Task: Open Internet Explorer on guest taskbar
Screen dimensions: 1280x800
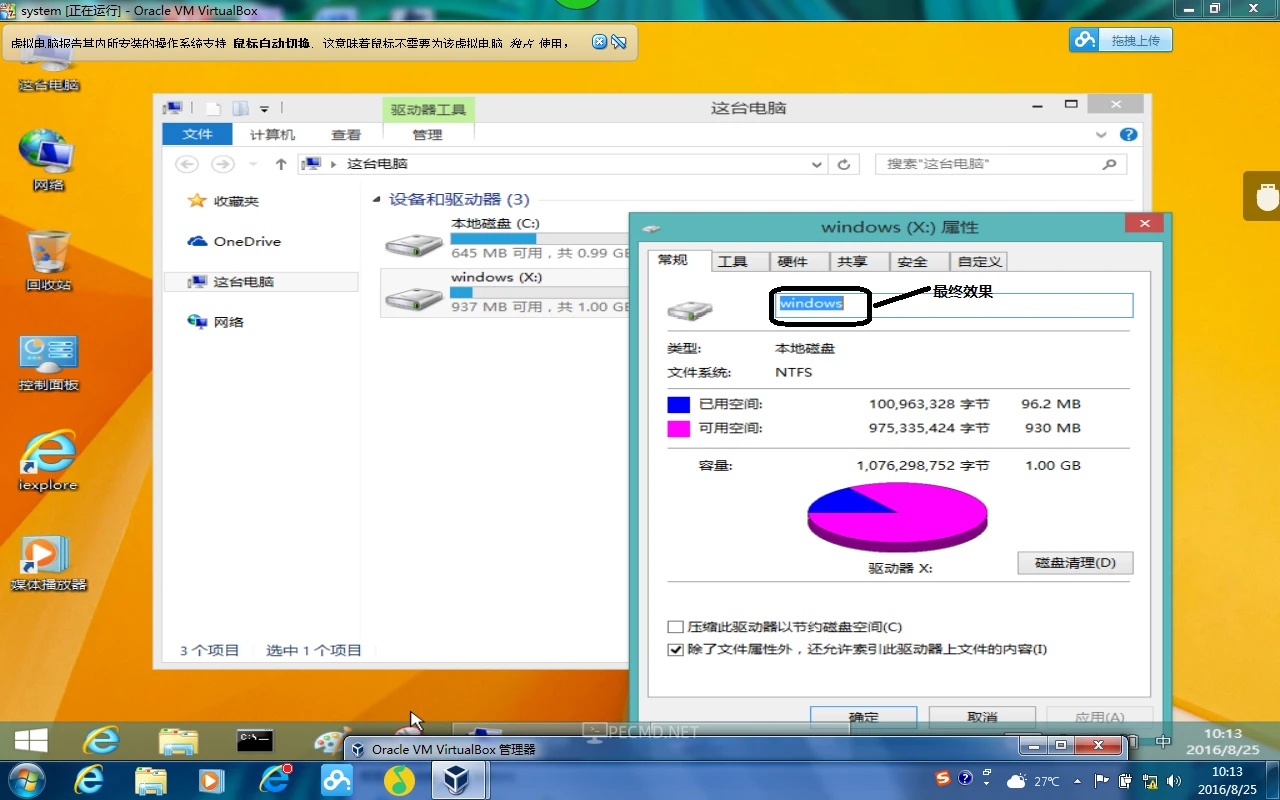Action: point(101,741)
